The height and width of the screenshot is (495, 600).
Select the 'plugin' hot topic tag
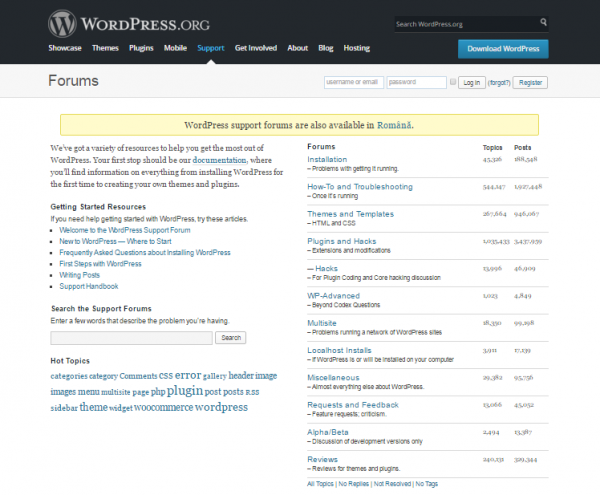pyautogui.click(x=185, y=391)
